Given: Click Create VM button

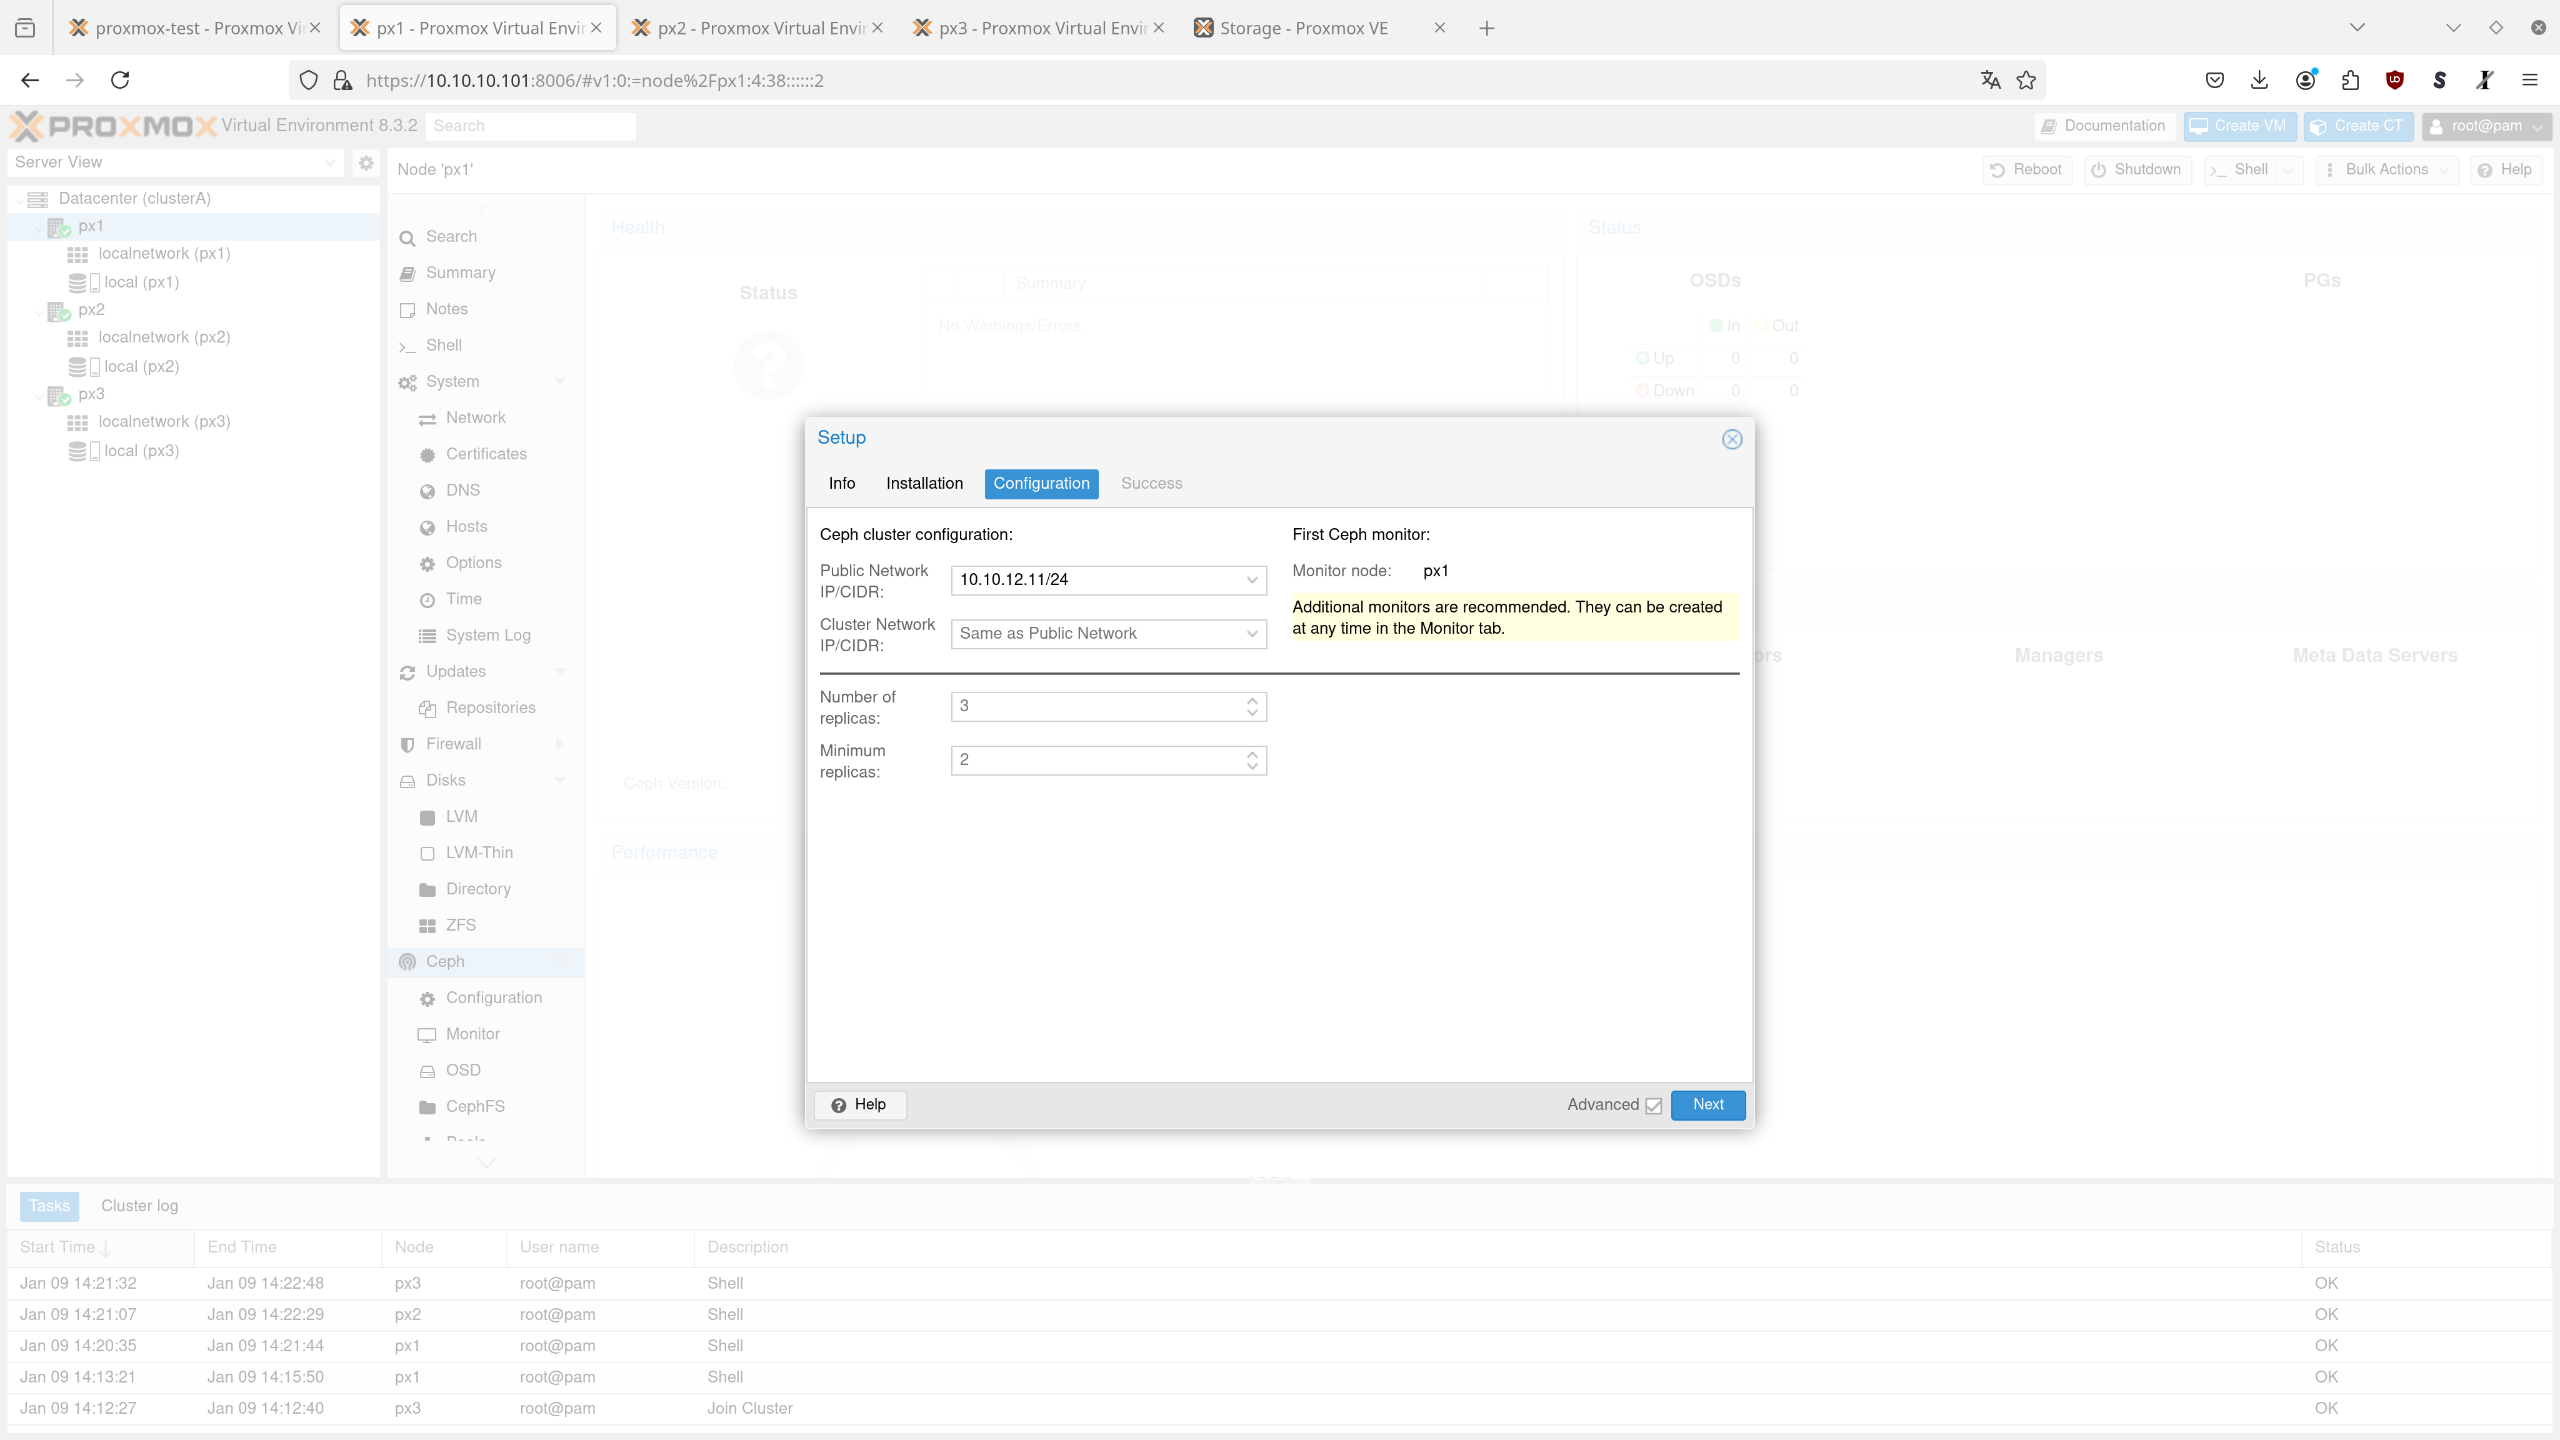Looking at the screenshot, I should pyautogui.click(x=2238, y=126).
